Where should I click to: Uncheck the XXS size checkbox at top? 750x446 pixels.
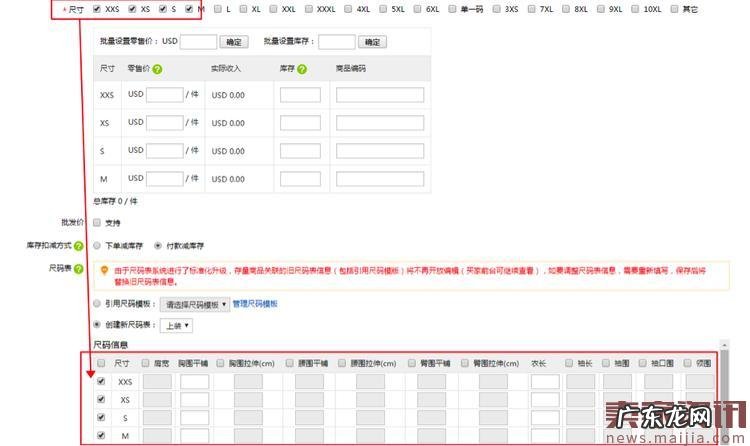[97, 9]
